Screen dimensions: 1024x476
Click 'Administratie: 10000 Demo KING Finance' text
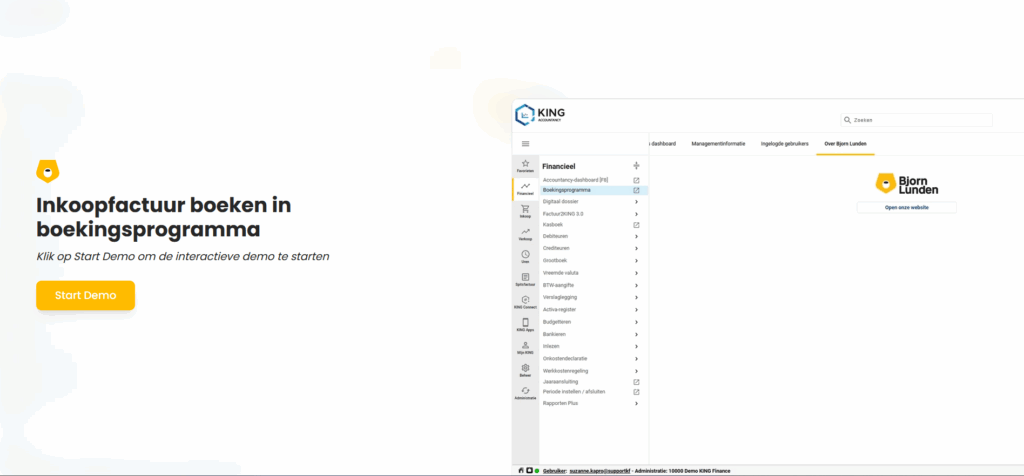coord(682,471)
